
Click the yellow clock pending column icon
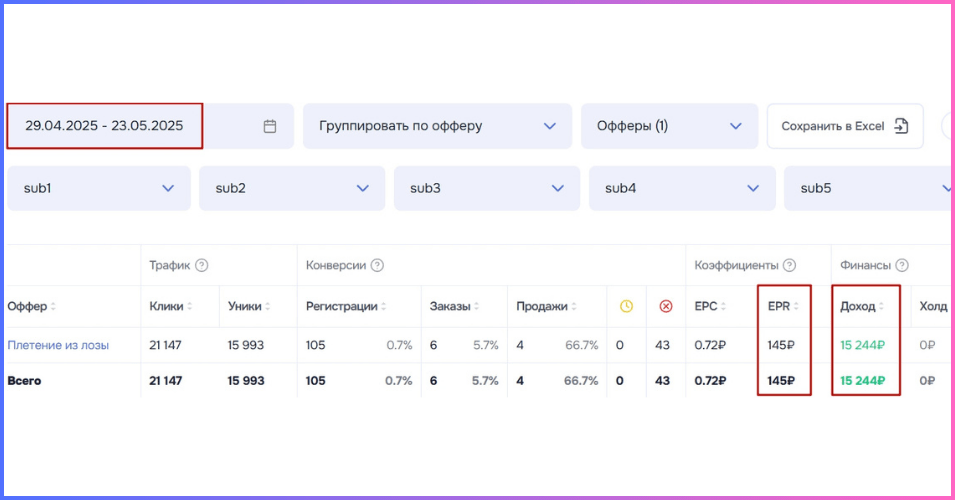pyautogui.click(x=626, y=306)
